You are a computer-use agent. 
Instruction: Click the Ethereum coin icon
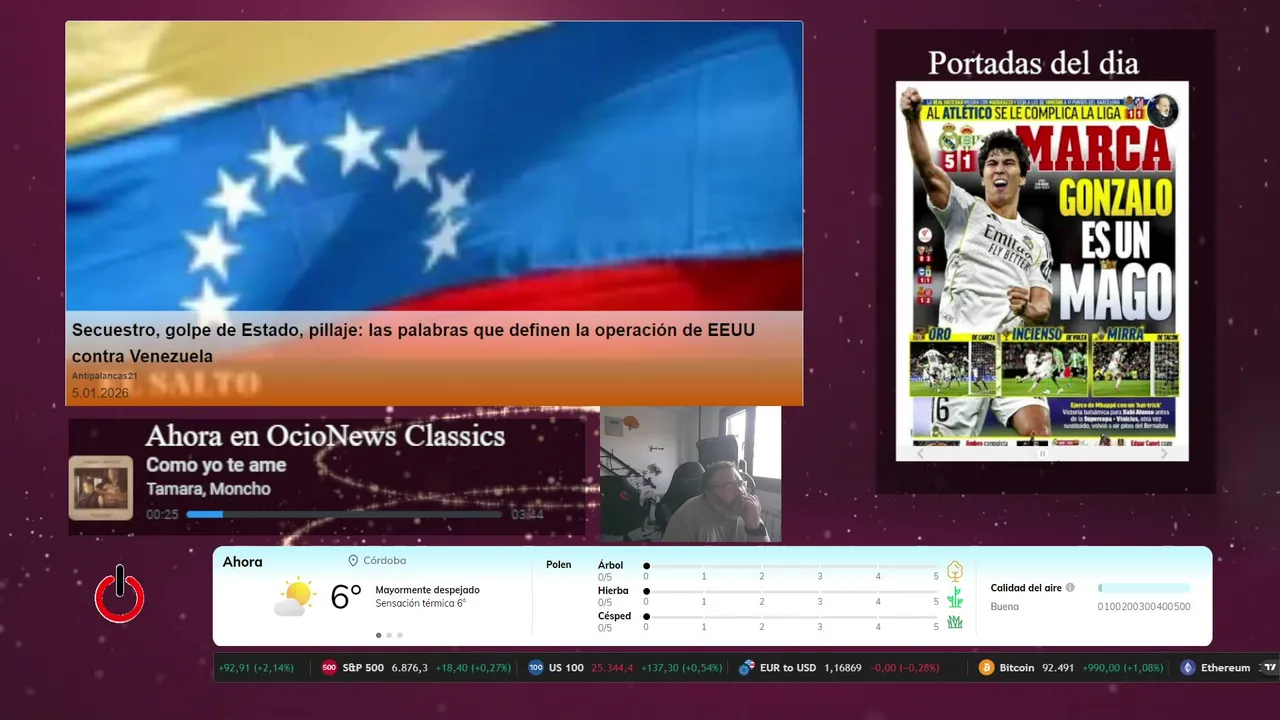pos(1188,667)
